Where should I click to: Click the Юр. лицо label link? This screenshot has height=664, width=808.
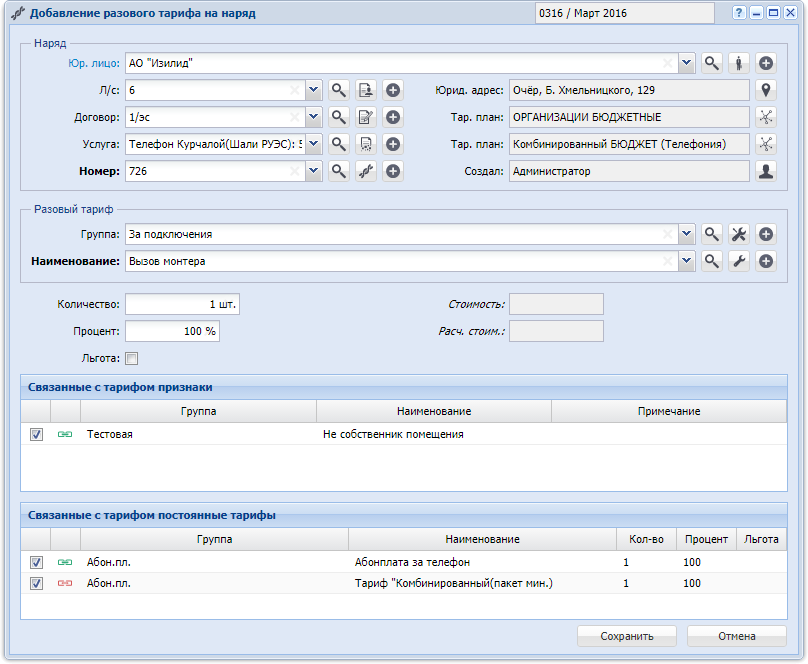point(94,63)
